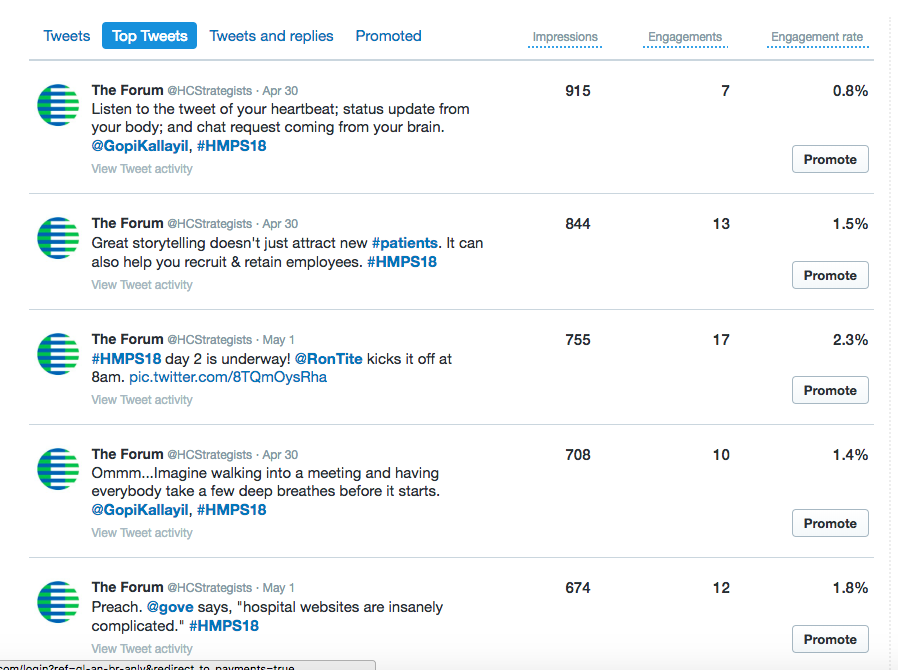Open The Forum avatar on Preach tweet

pos(58,602)
